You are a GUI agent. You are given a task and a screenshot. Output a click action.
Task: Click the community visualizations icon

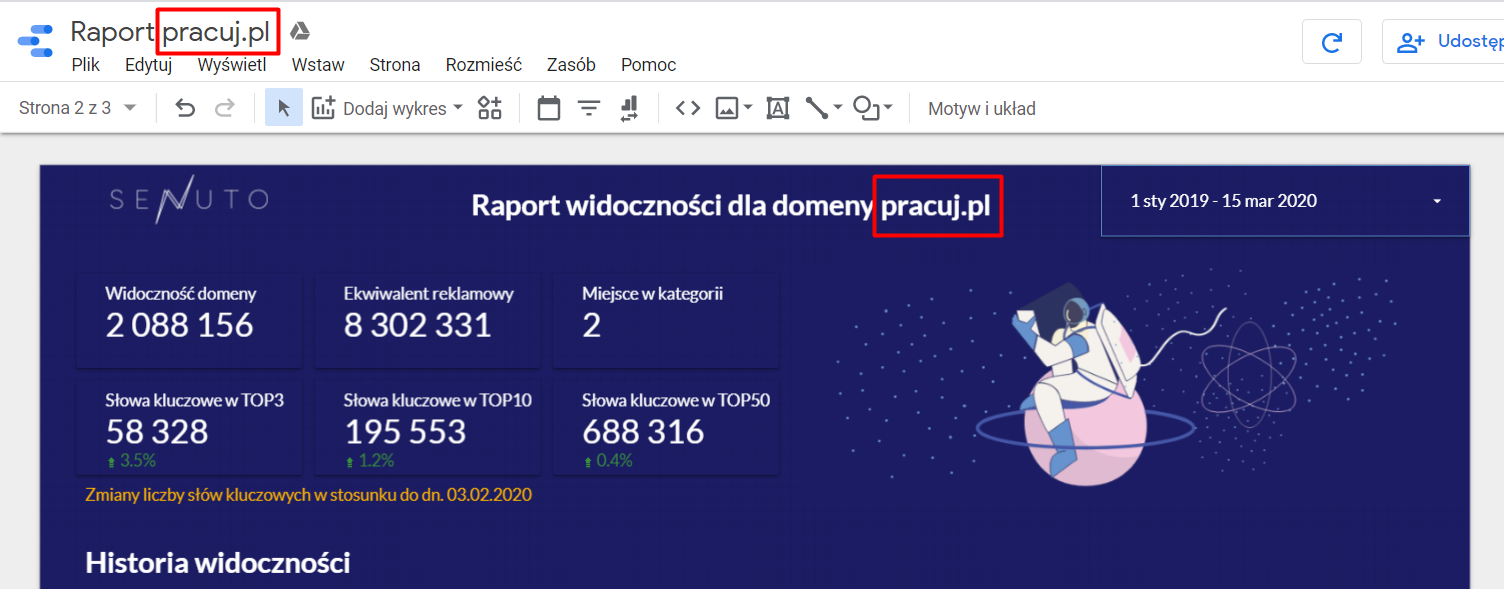click(489, 108)
